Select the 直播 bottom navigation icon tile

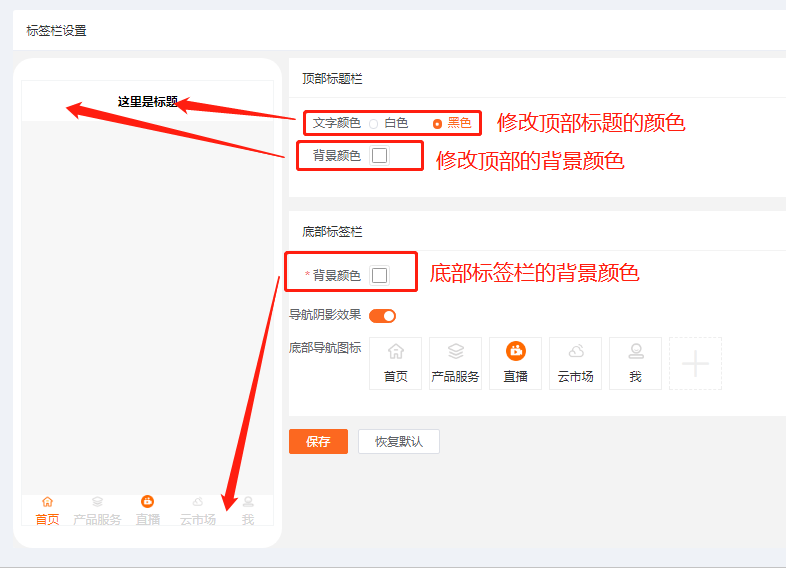515,363
